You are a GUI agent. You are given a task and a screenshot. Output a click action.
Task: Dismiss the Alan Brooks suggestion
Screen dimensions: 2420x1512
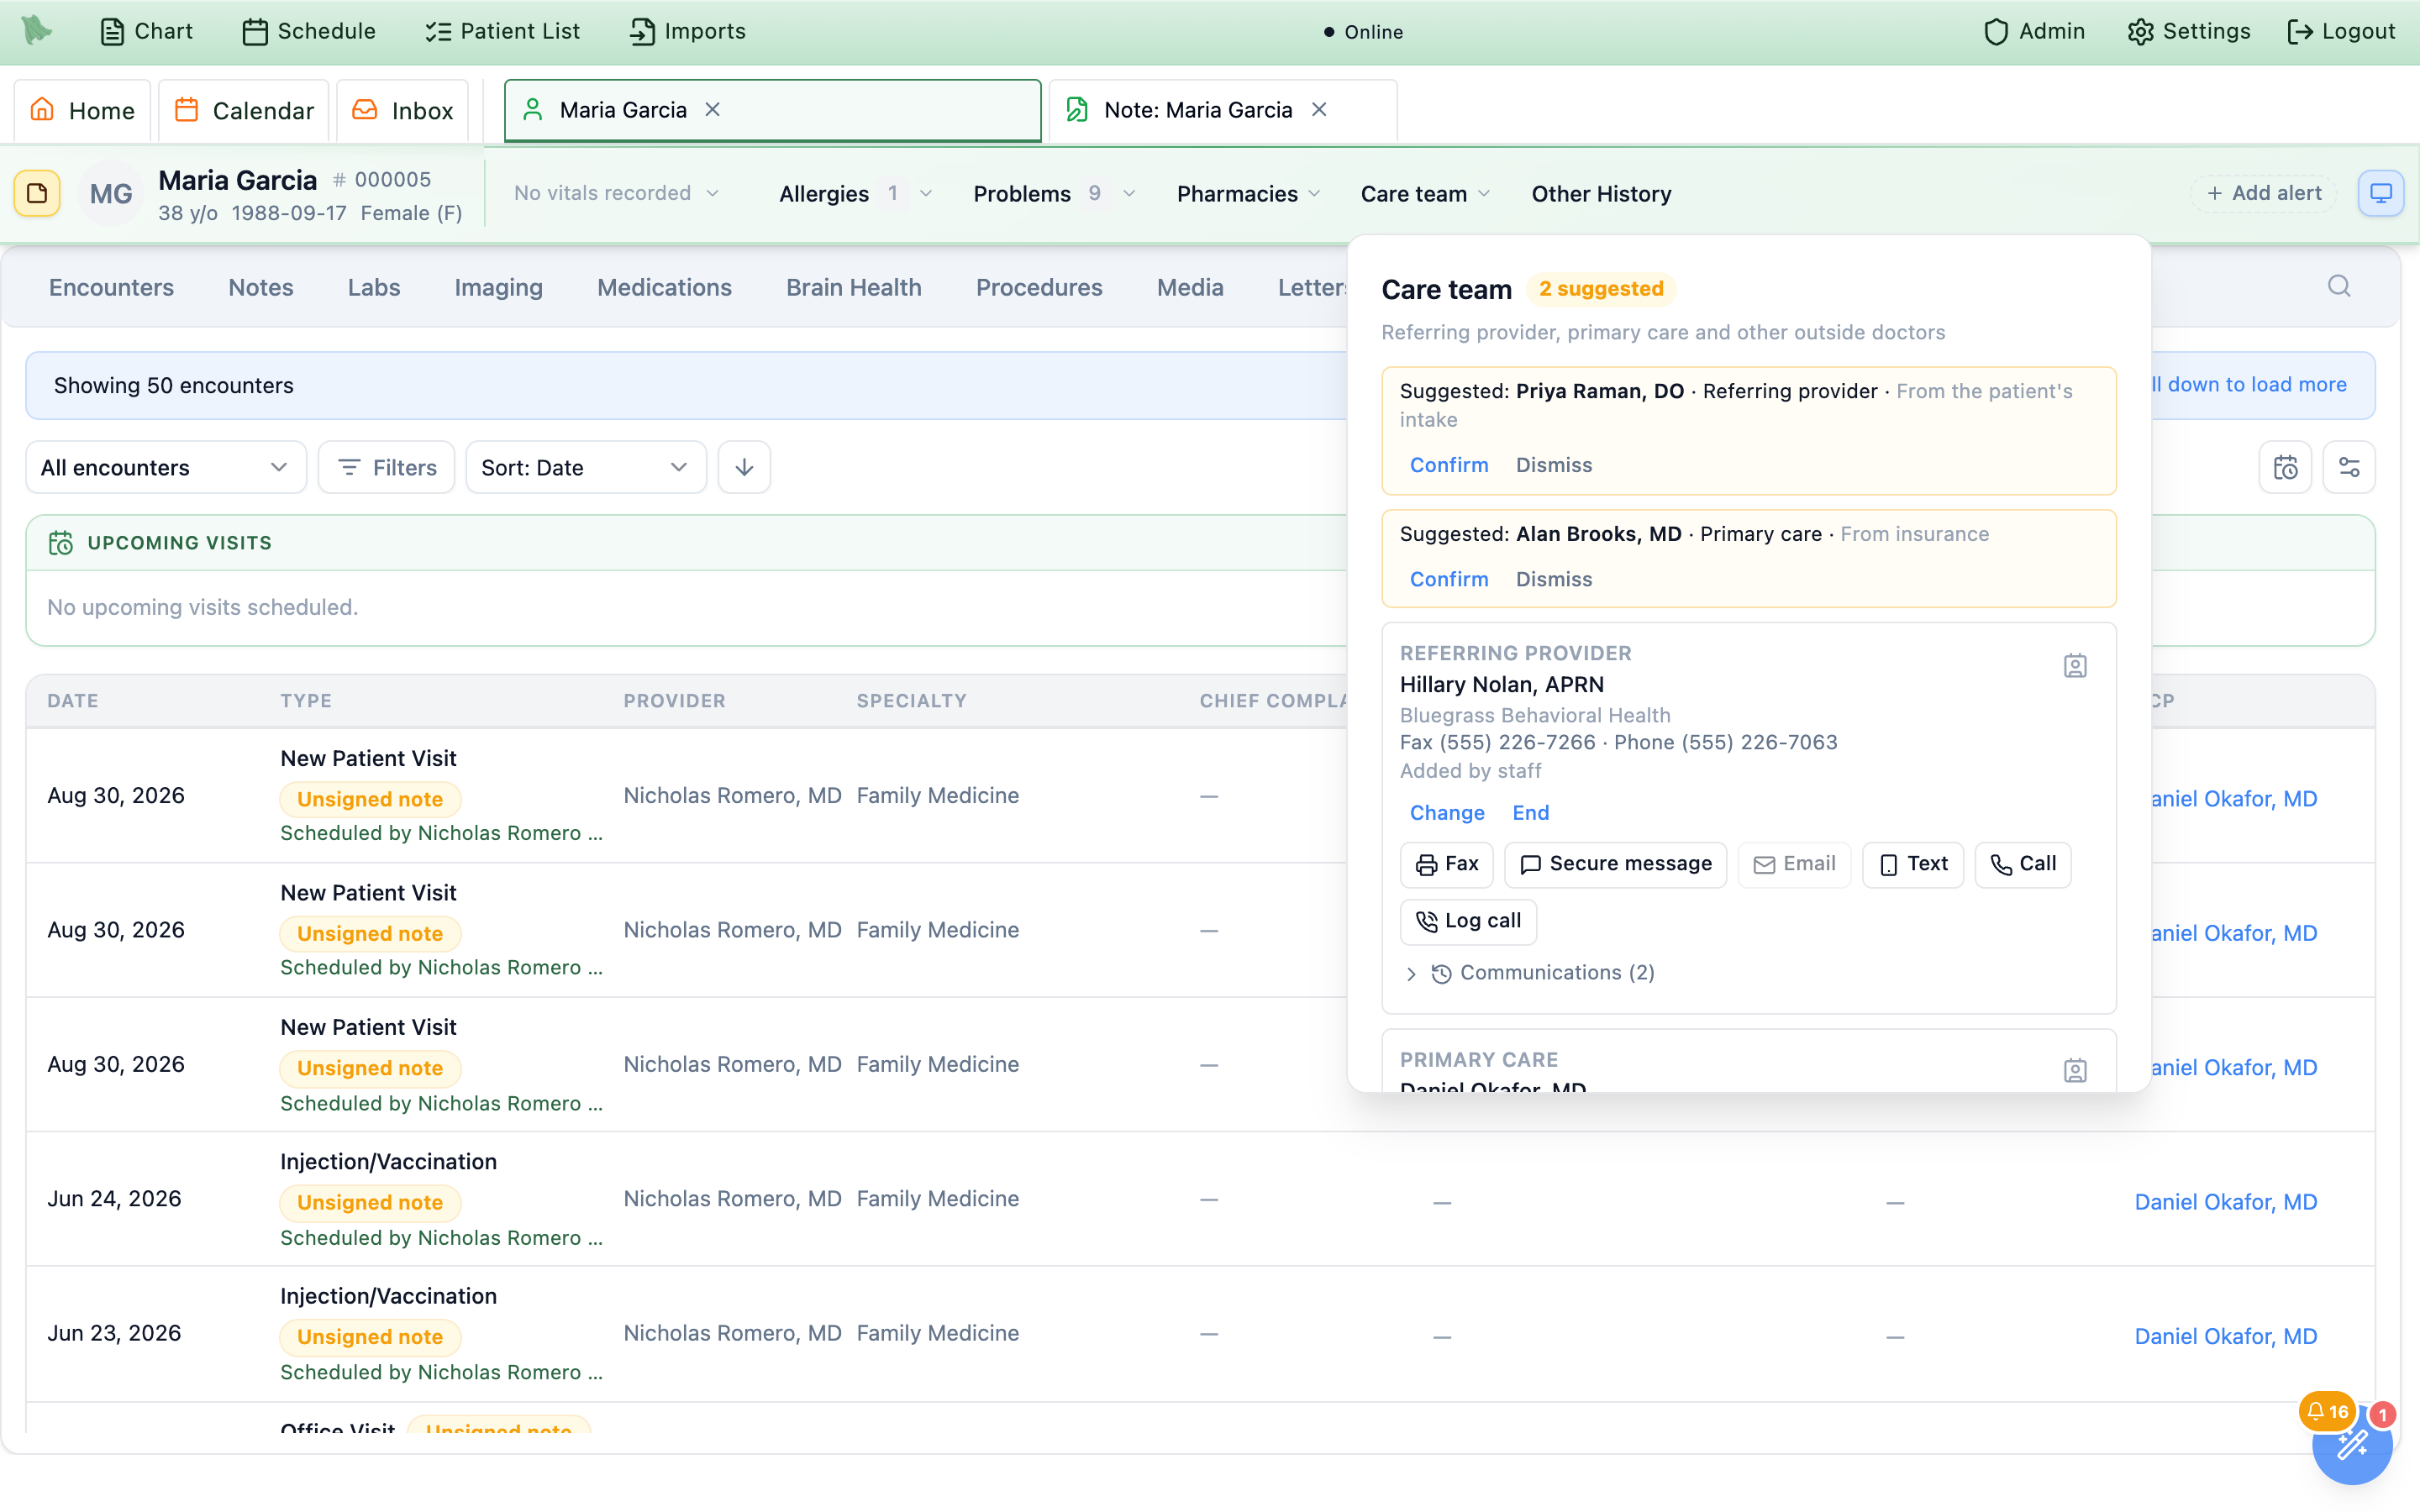click(x=1554, y=579)
